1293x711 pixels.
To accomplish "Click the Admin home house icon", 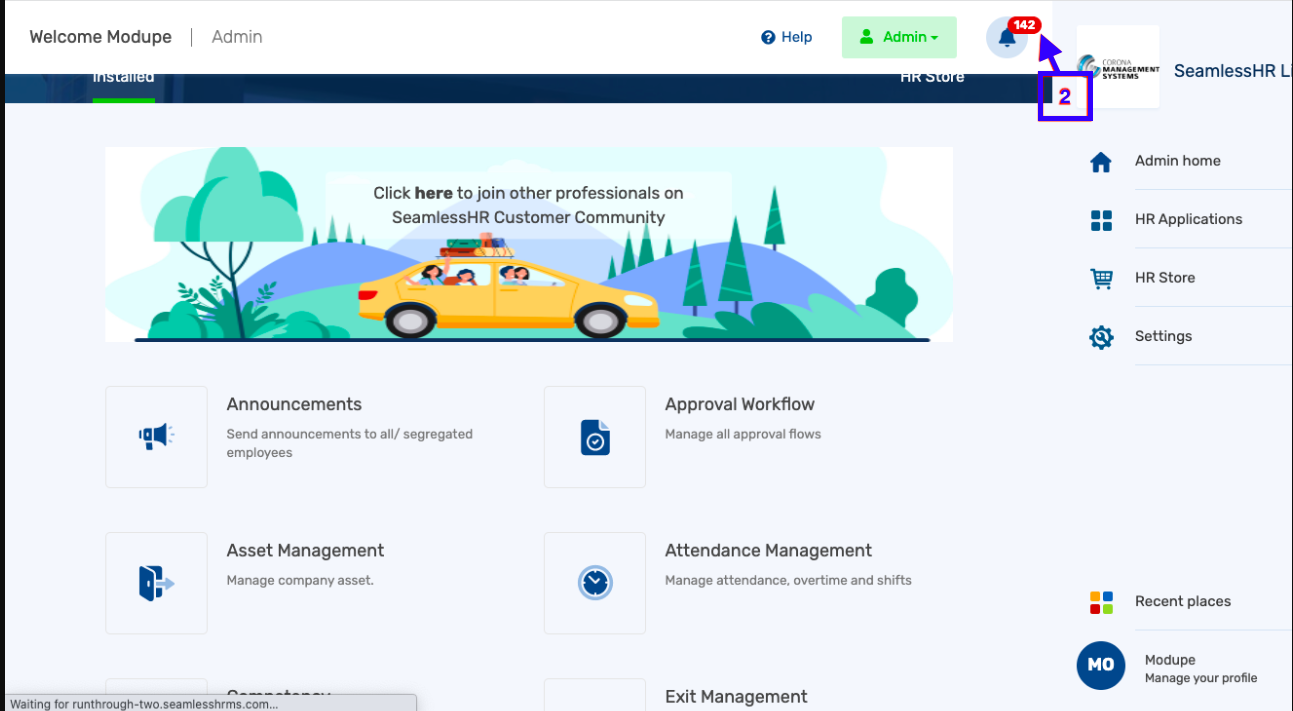I will (x=1101, y=162).
